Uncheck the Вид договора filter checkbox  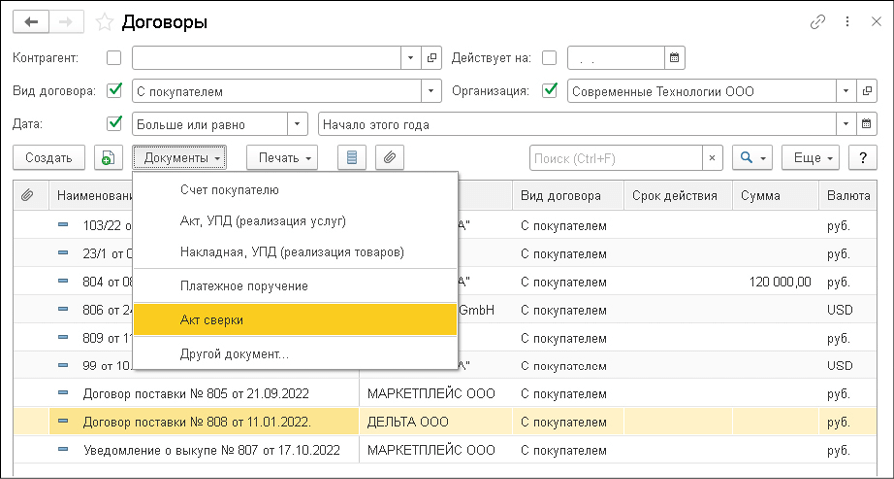114,91
